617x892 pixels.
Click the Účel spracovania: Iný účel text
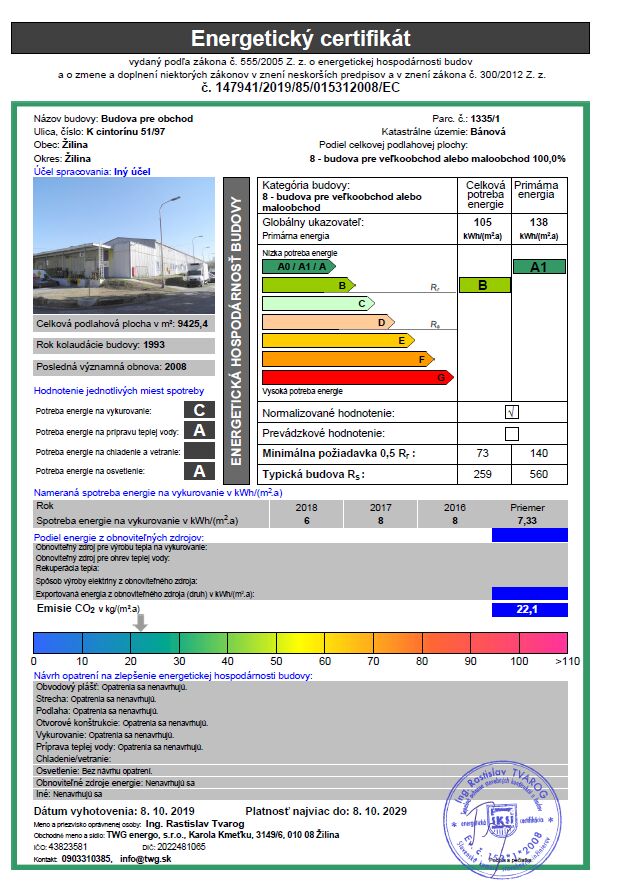tap(92, 171)
